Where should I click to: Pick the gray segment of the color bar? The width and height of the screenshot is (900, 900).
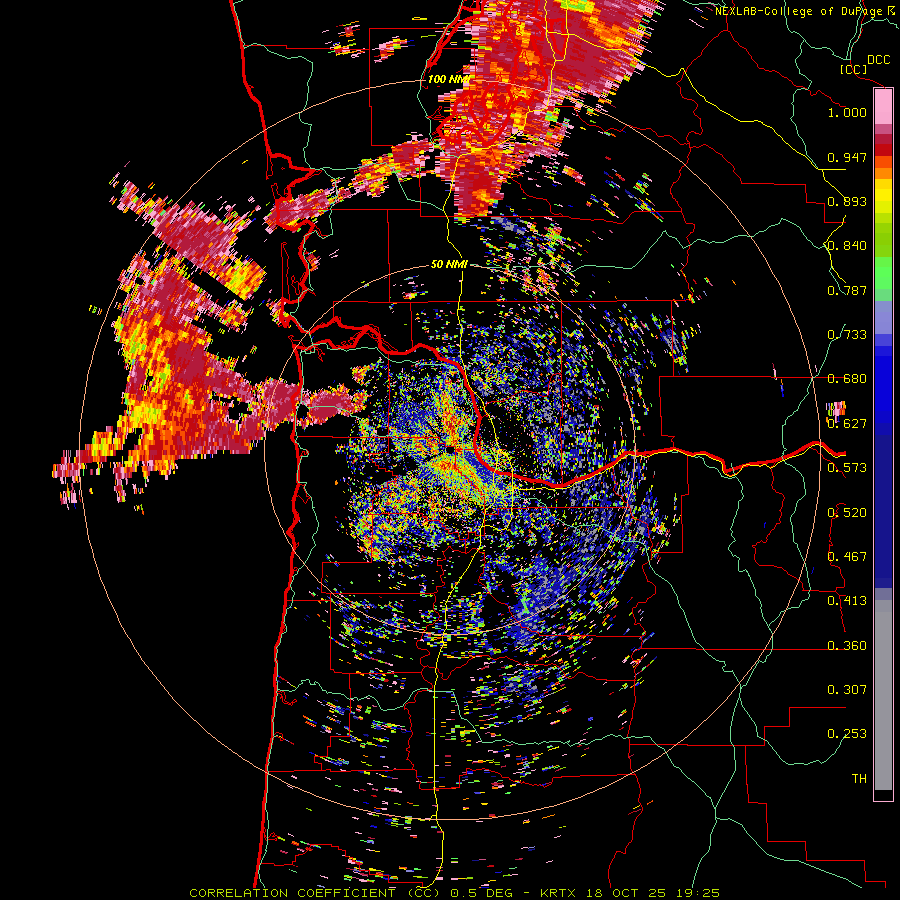tap(883, 695)
